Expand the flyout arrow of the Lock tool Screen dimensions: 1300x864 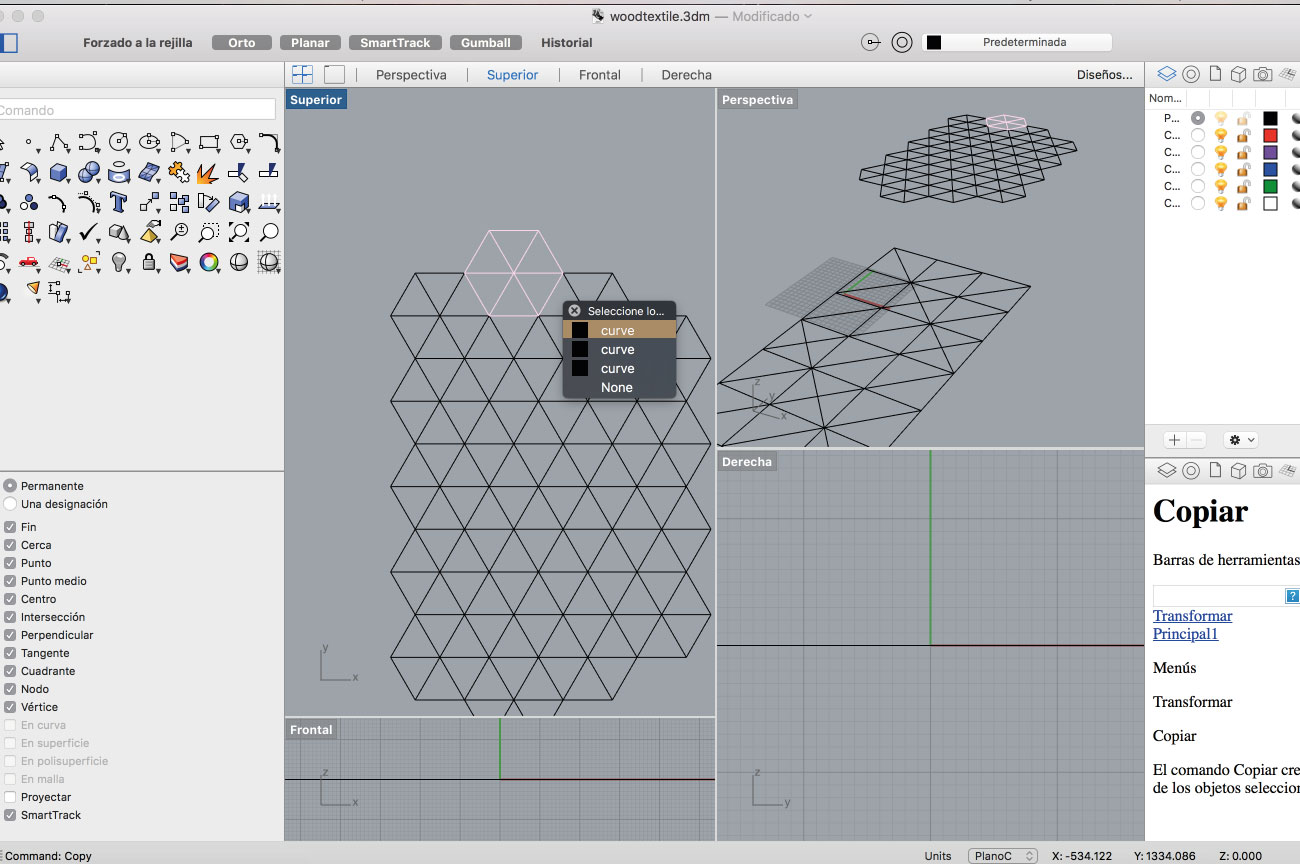tap(159, 271)
